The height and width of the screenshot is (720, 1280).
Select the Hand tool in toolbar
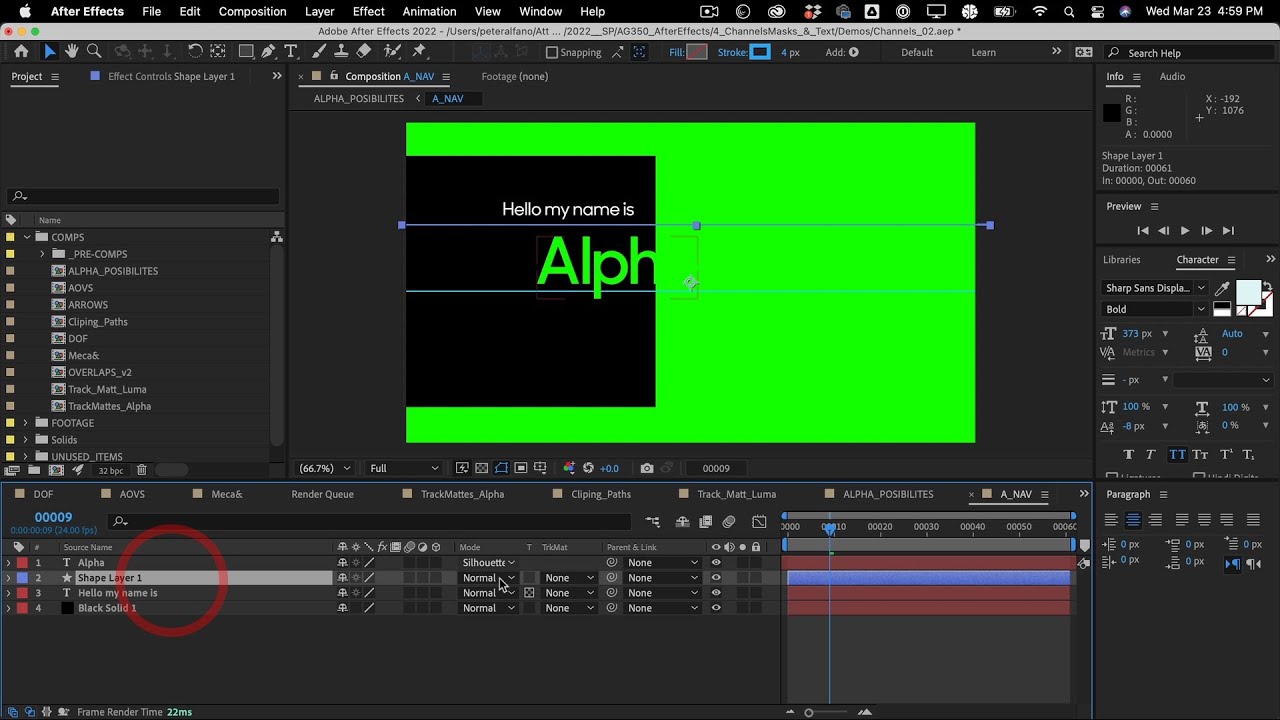72,52
